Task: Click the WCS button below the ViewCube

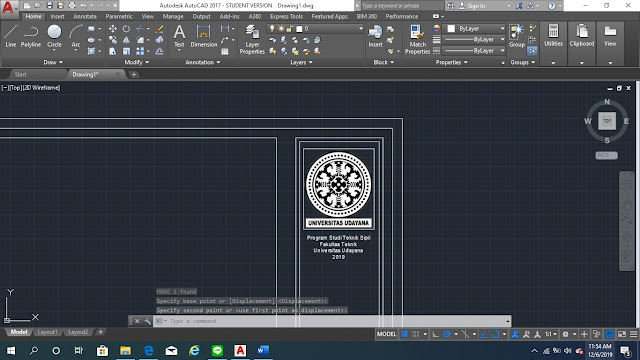Action: click(606, 155)
